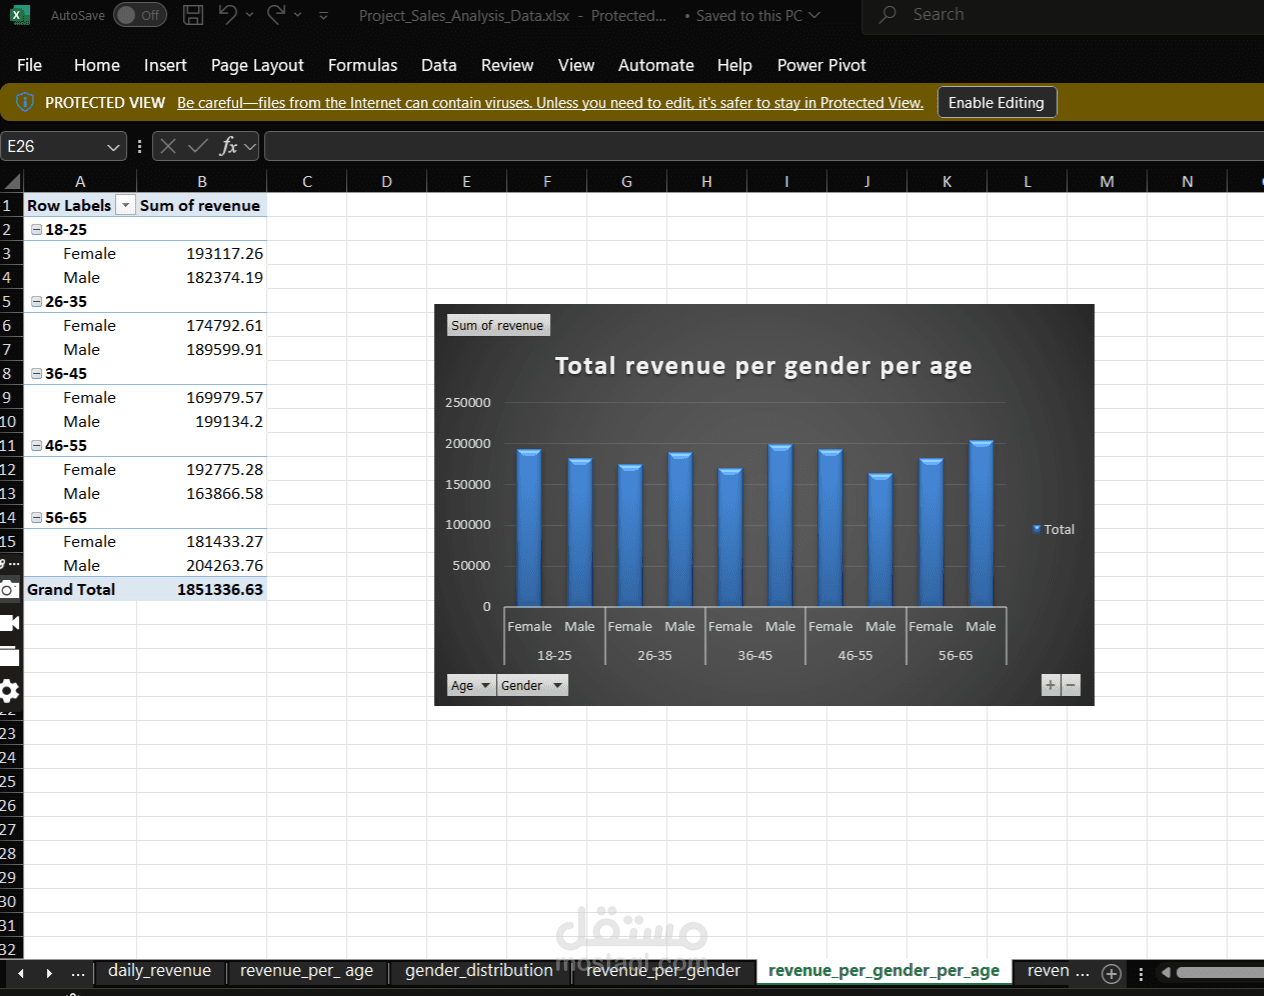Open the Review ribbon tab

click(507, 65)
